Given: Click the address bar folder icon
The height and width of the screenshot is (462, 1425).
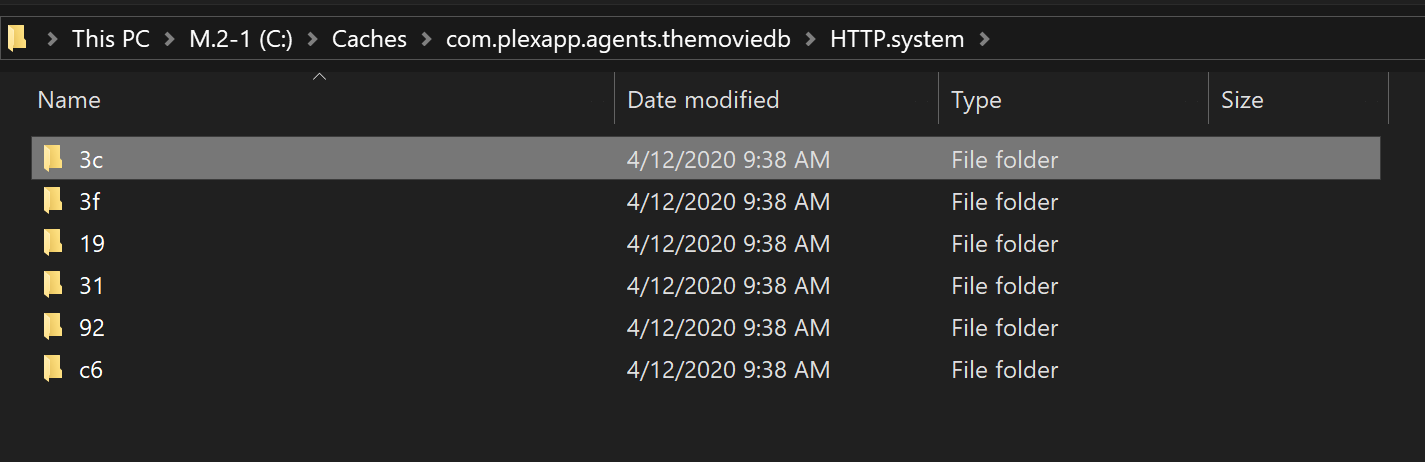Looking at the screenshot, I should click(x=17, y=39).
